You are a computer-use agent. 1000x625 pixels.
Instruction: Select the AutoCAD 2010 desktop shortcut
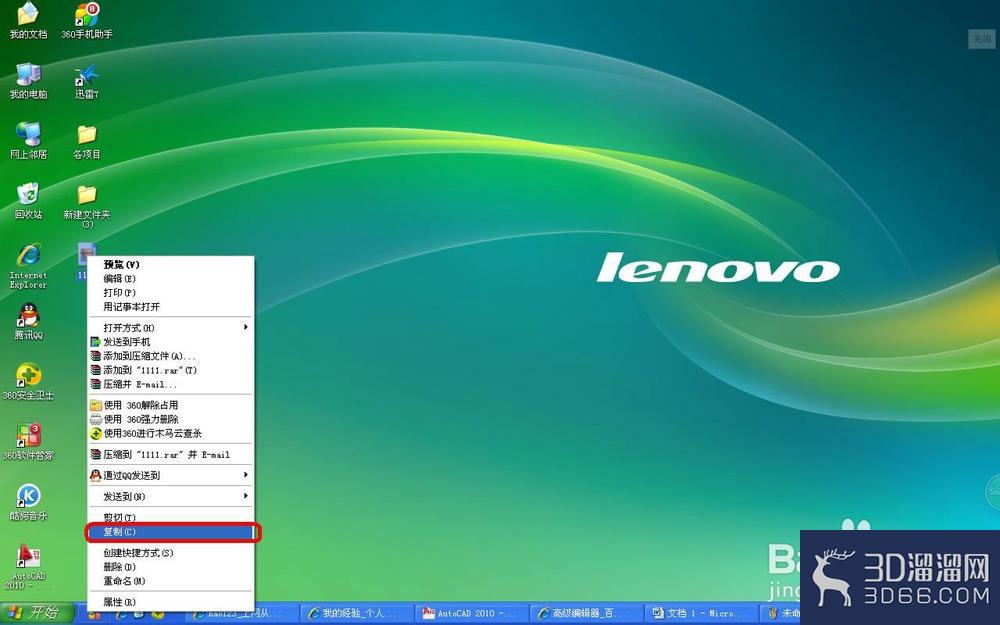click(28, 566)
